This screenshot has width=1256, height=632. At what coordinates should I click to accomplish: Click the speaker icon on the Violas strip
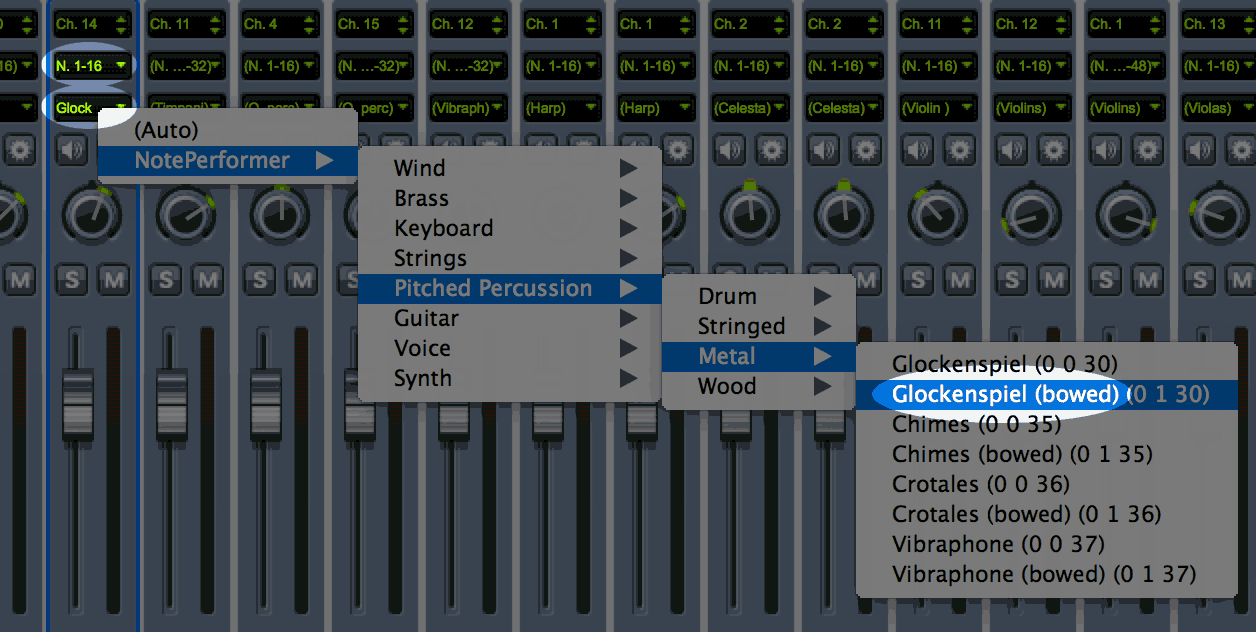click(x=1199, y=150)
